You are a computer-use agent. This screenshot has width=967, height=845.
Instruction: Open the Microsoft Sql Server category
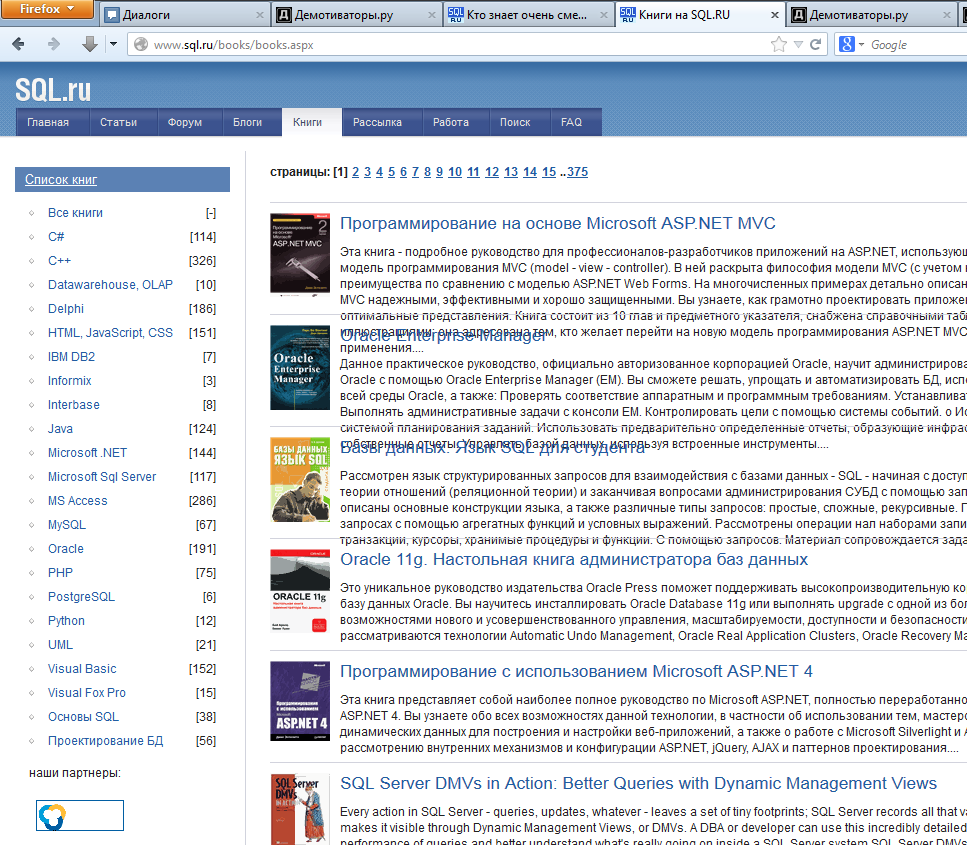click(102, 477)
